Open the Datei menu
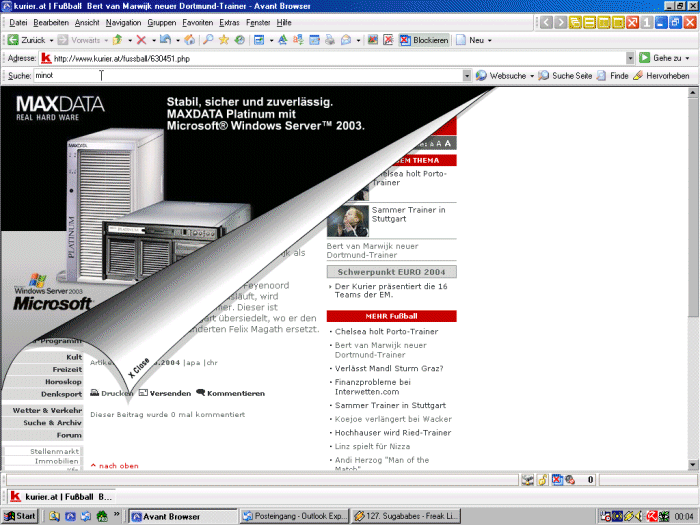This screenshot has height=525, width=700. pyautogui.click(x=18, y=22)
